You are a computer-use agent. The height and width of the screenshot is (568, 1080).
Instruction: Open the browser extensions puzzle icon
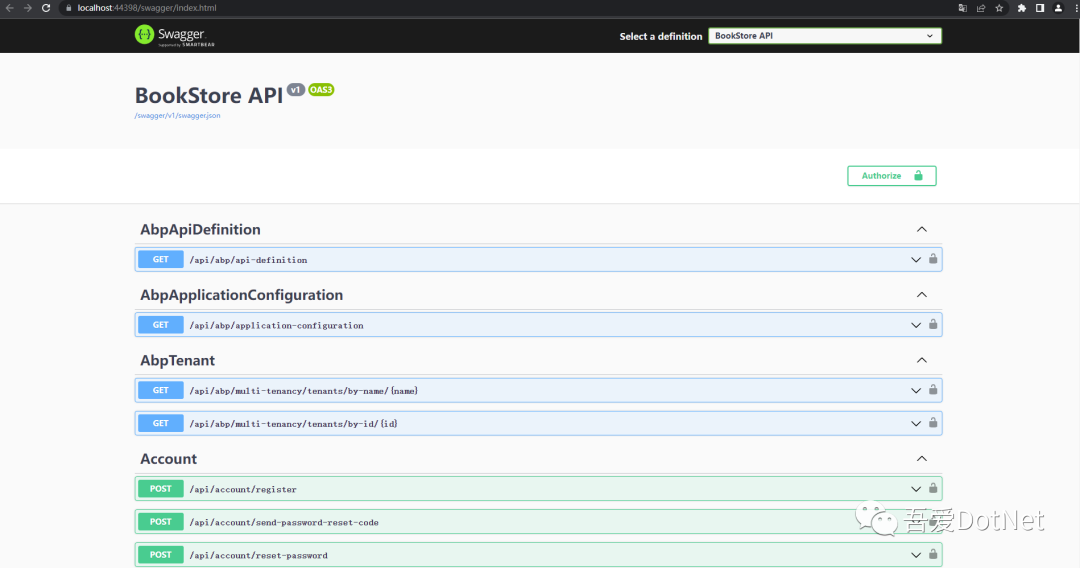(x=1021, y=8)
